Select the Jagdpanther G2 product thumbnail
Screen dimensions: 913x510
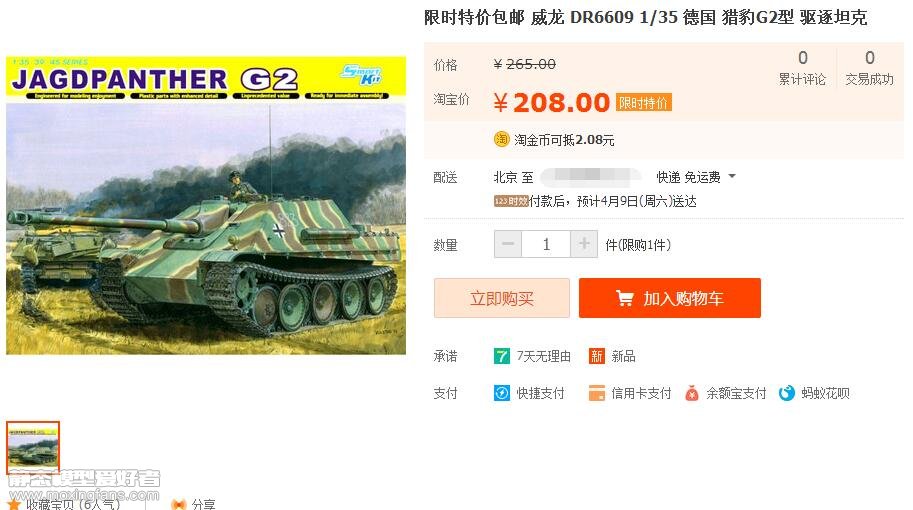click(33, 447)
